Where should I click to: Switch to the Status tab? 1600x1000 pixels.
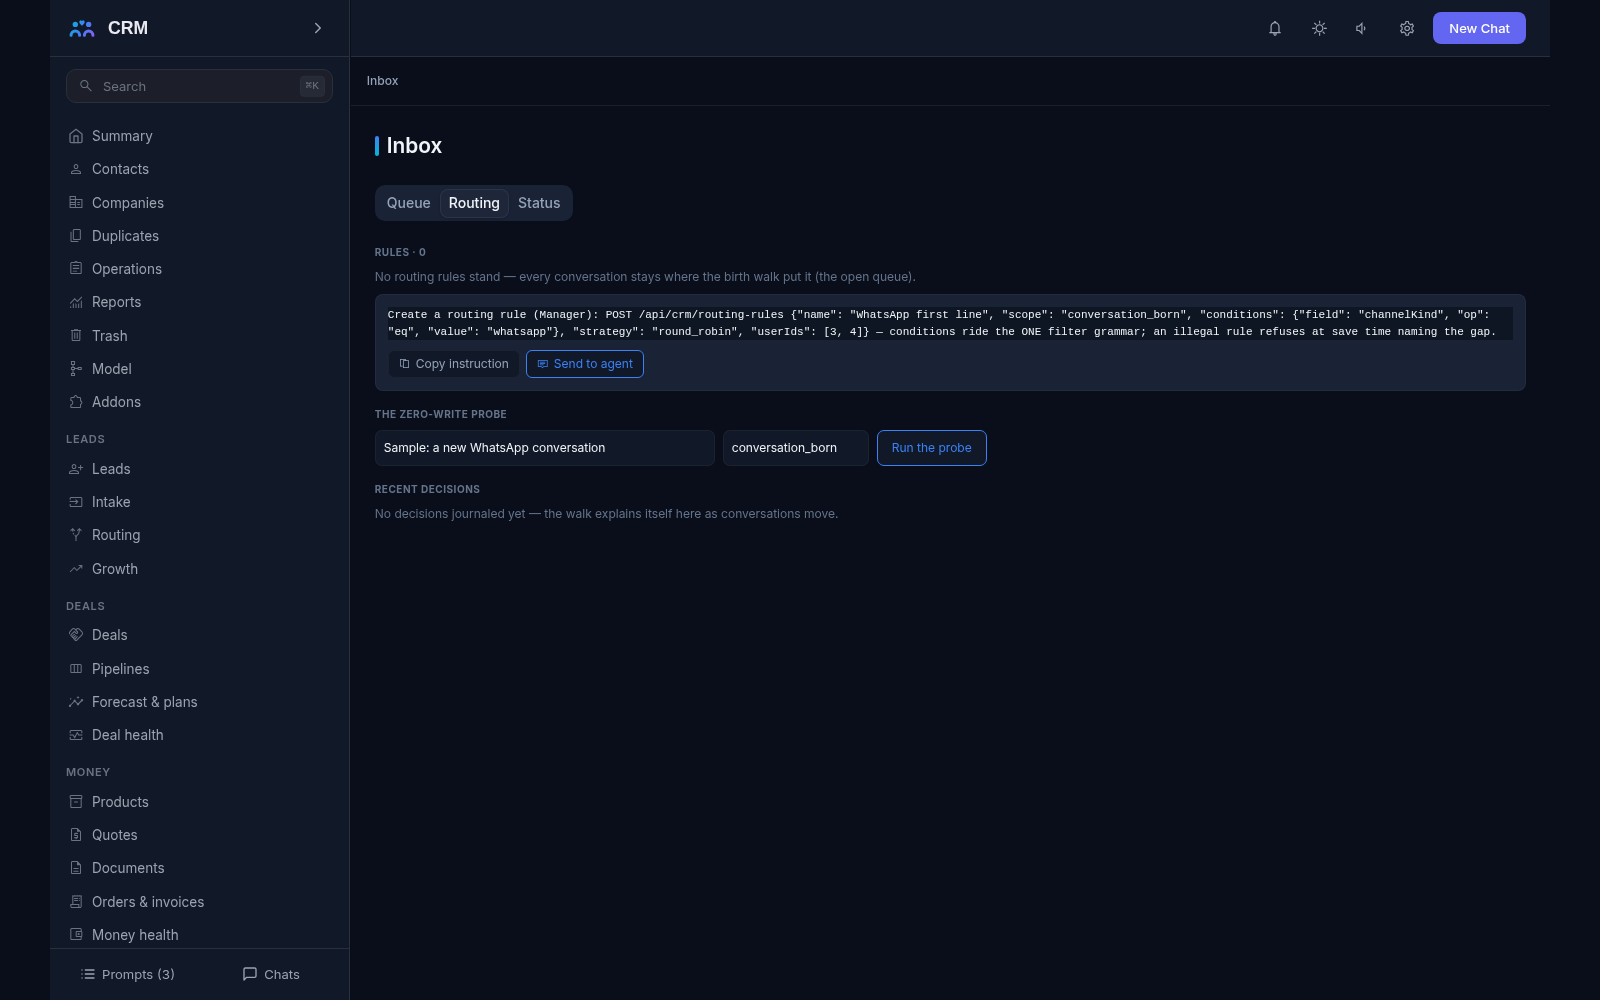coord(539,203)
